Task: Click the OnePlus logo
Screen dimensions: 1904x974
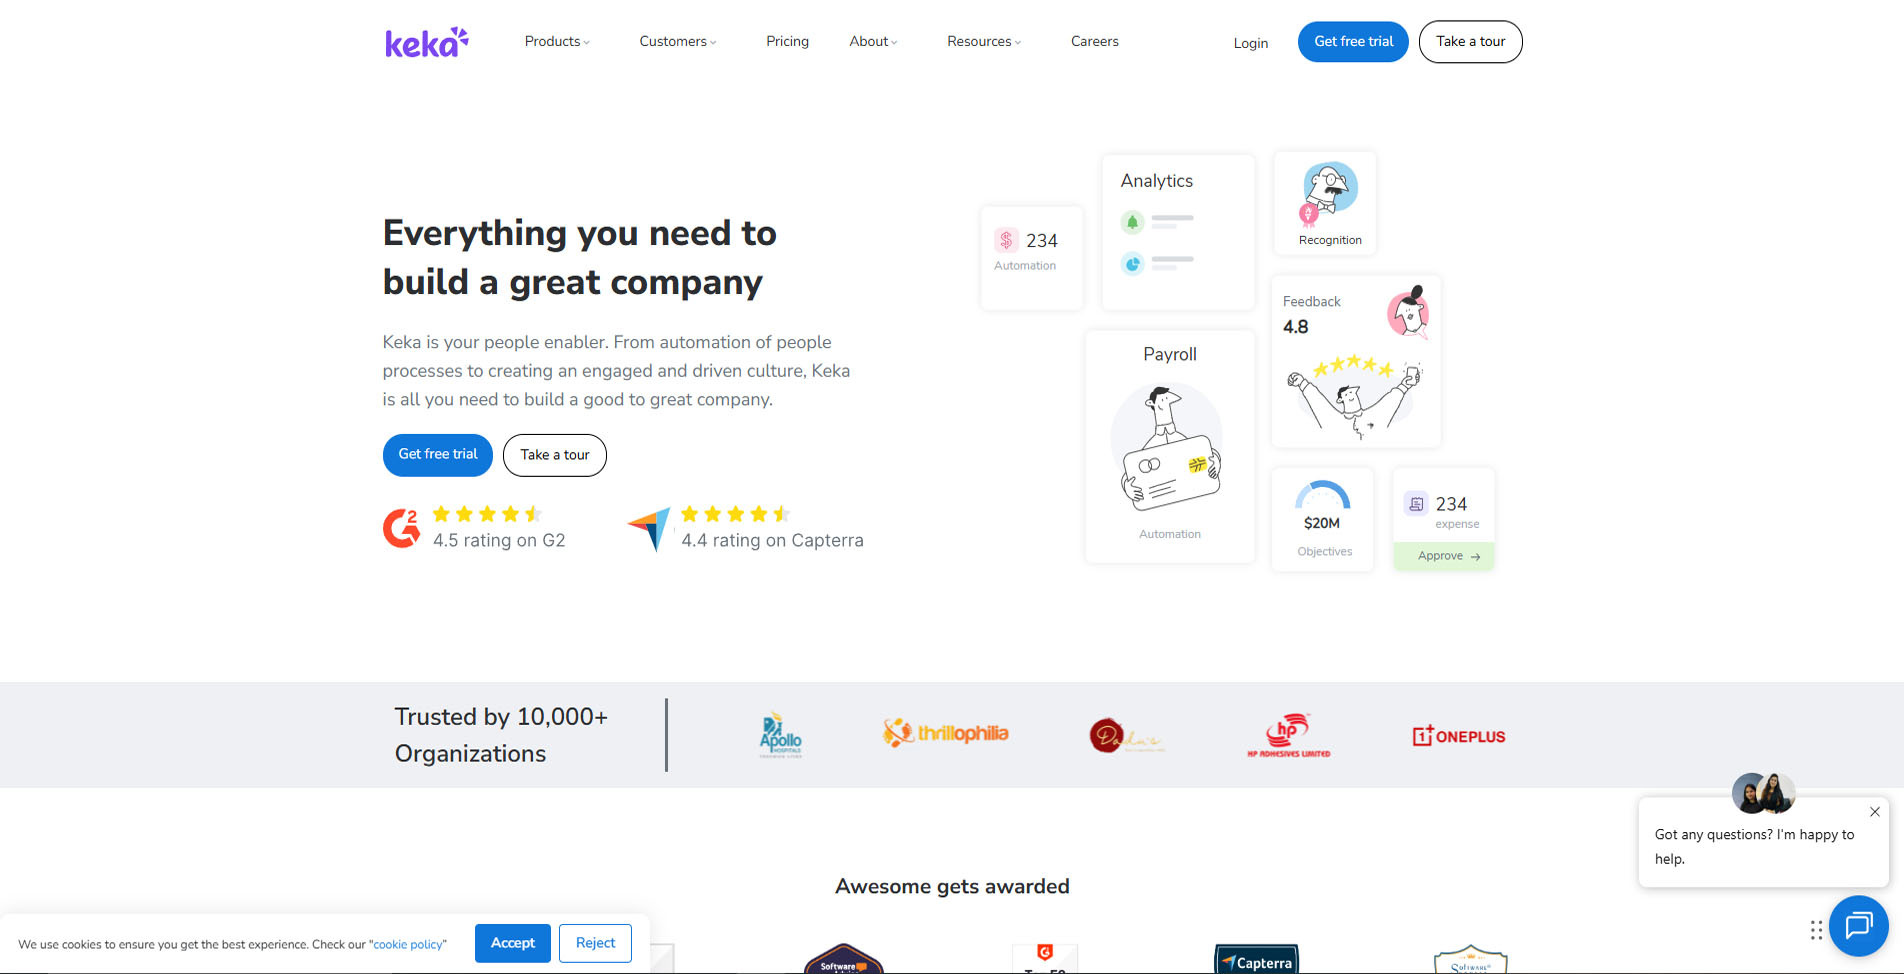Action: pyautogui.click(x=1458, y=736)
